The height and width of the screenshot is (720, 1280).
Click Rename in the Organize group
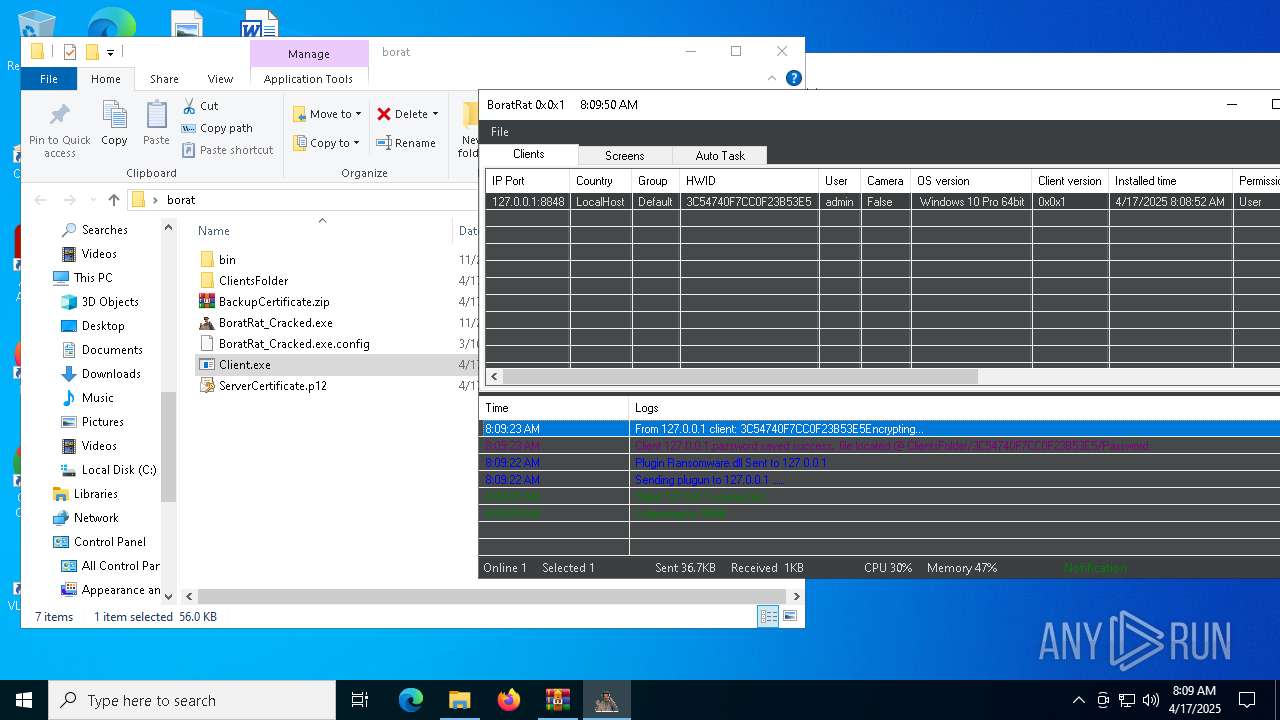tap(406, 143)
